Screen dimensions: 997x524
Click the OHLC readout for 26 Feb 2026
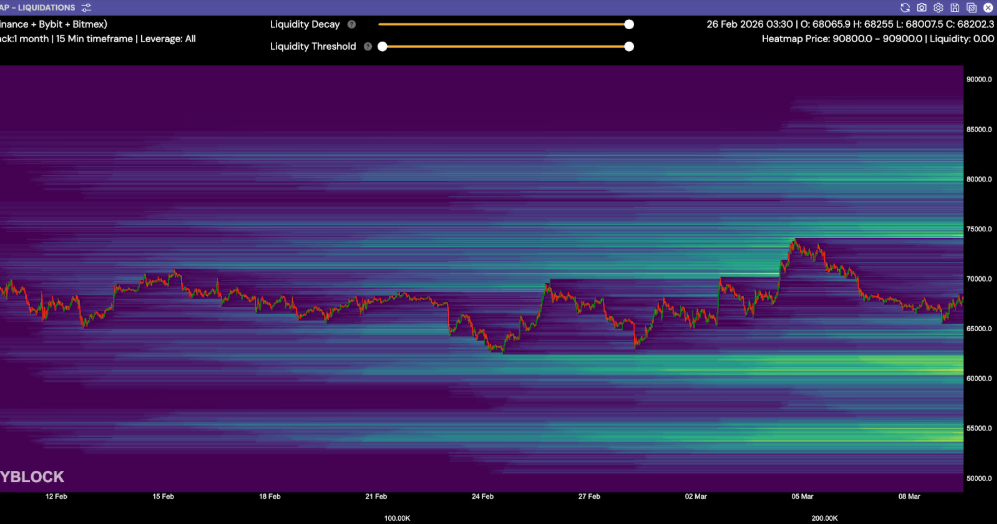(850, 24)
